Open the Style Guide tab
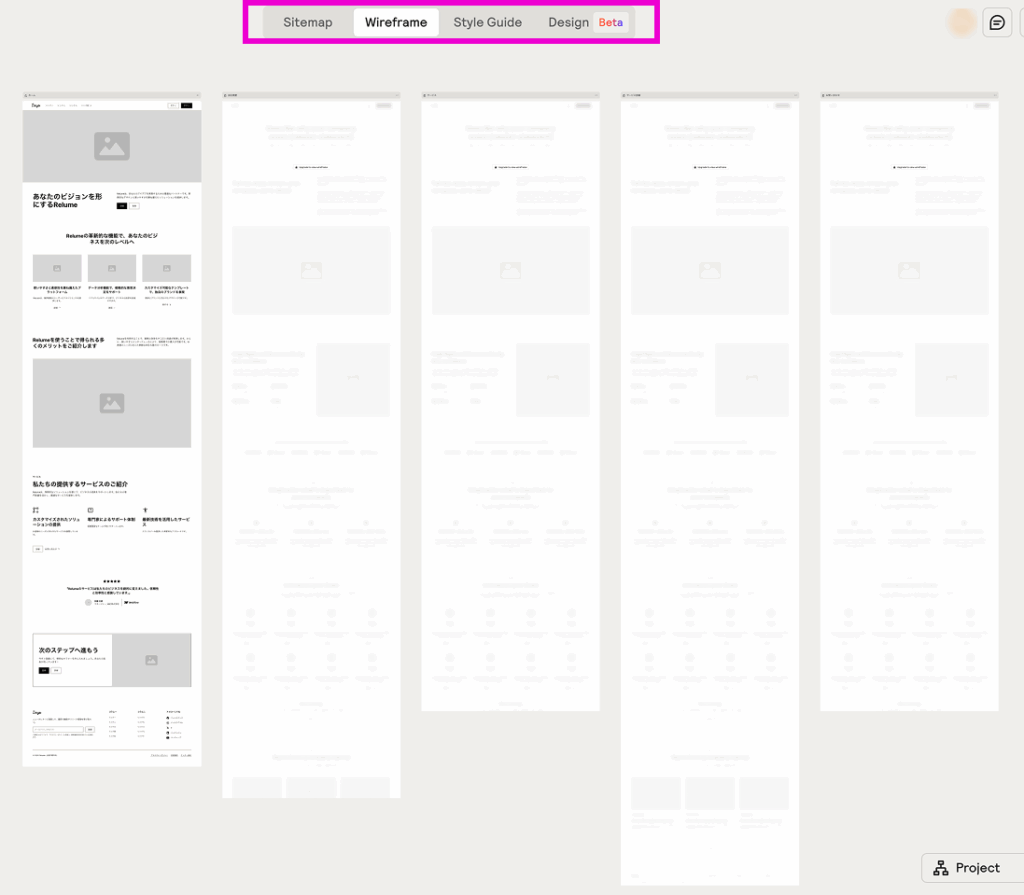Screen dimensions: 1024x895 (x=487, y=22)
